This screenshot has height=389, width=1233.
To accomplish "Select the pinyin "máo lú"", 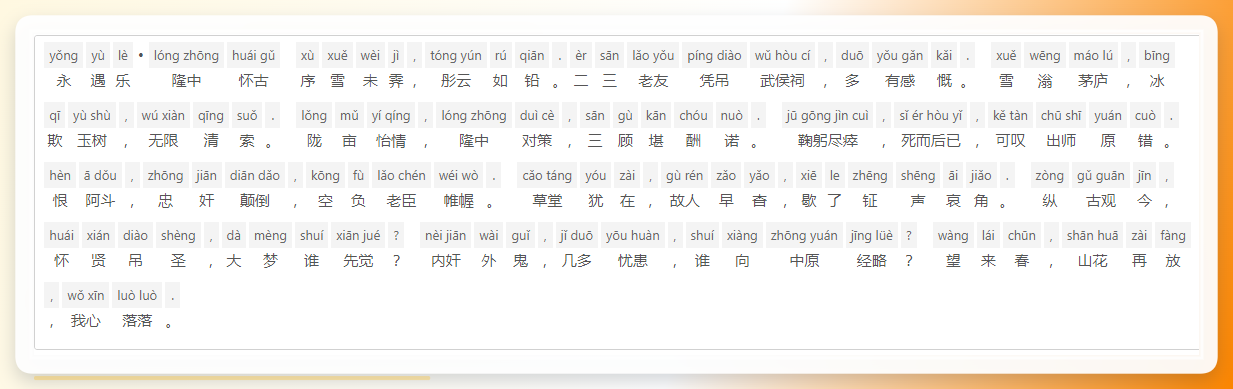I will click(x=1093, y=55).
